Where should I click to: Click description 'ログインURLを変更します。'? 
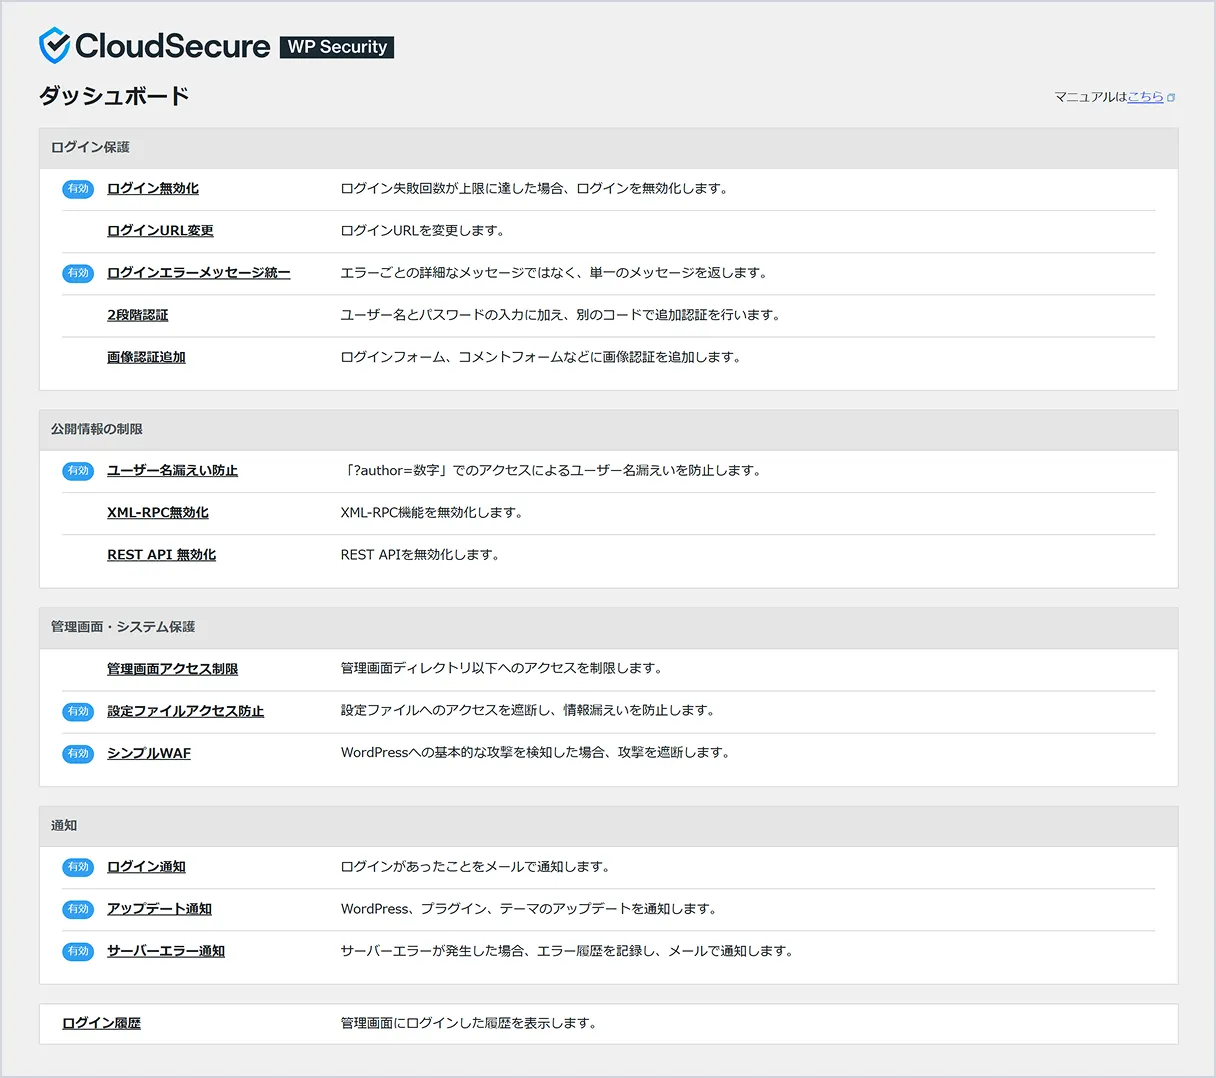426,230
